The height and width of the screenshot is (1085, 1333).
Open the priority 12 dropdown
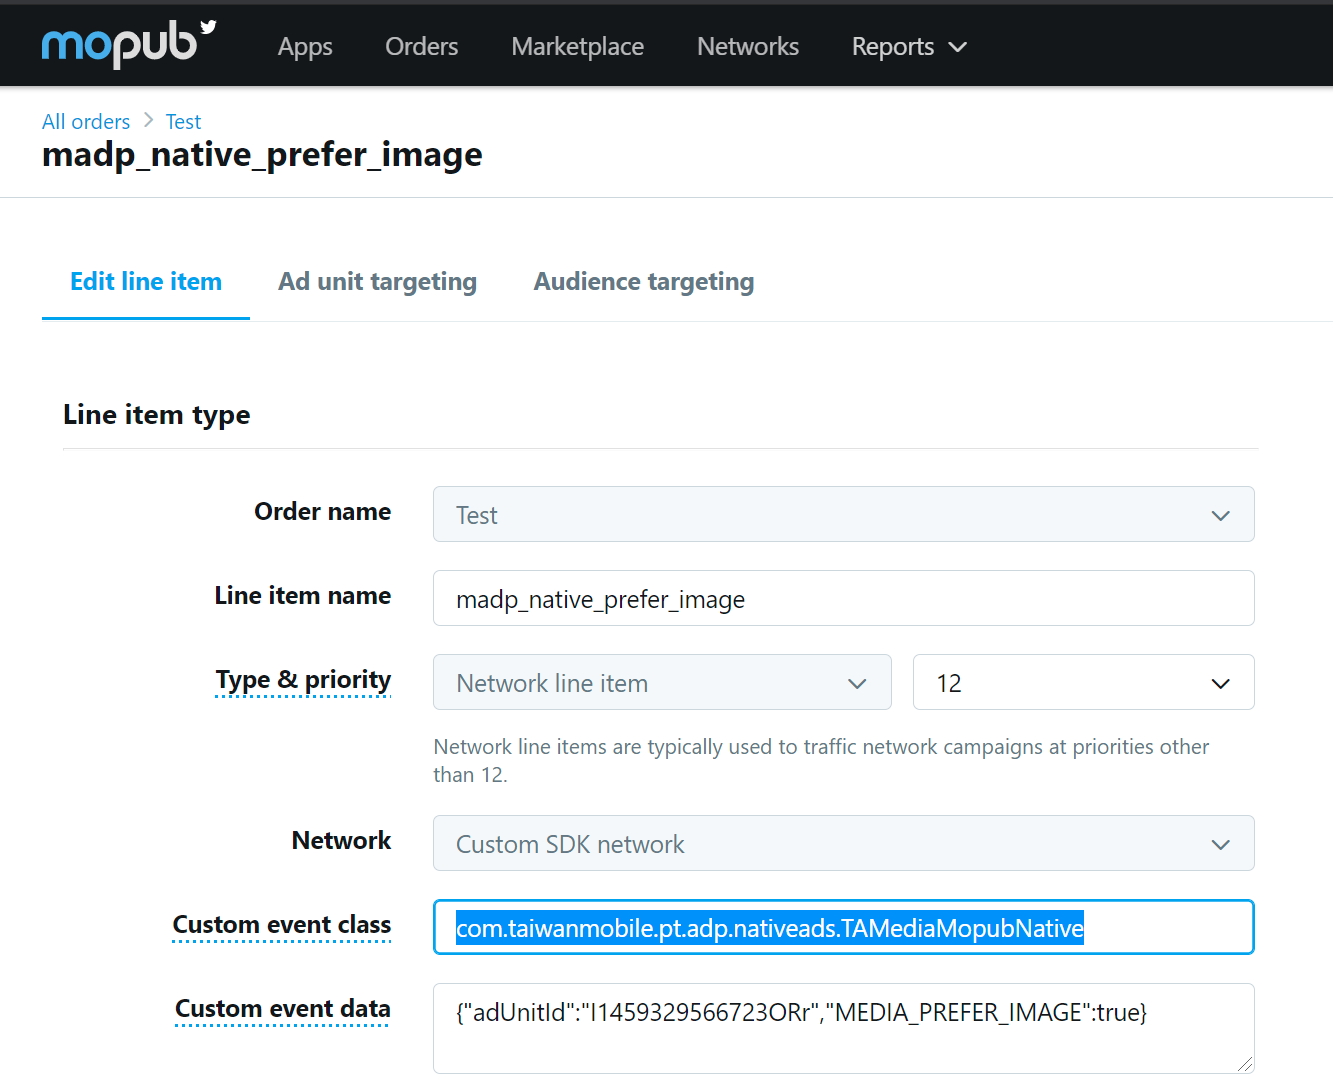(1084, 682)
